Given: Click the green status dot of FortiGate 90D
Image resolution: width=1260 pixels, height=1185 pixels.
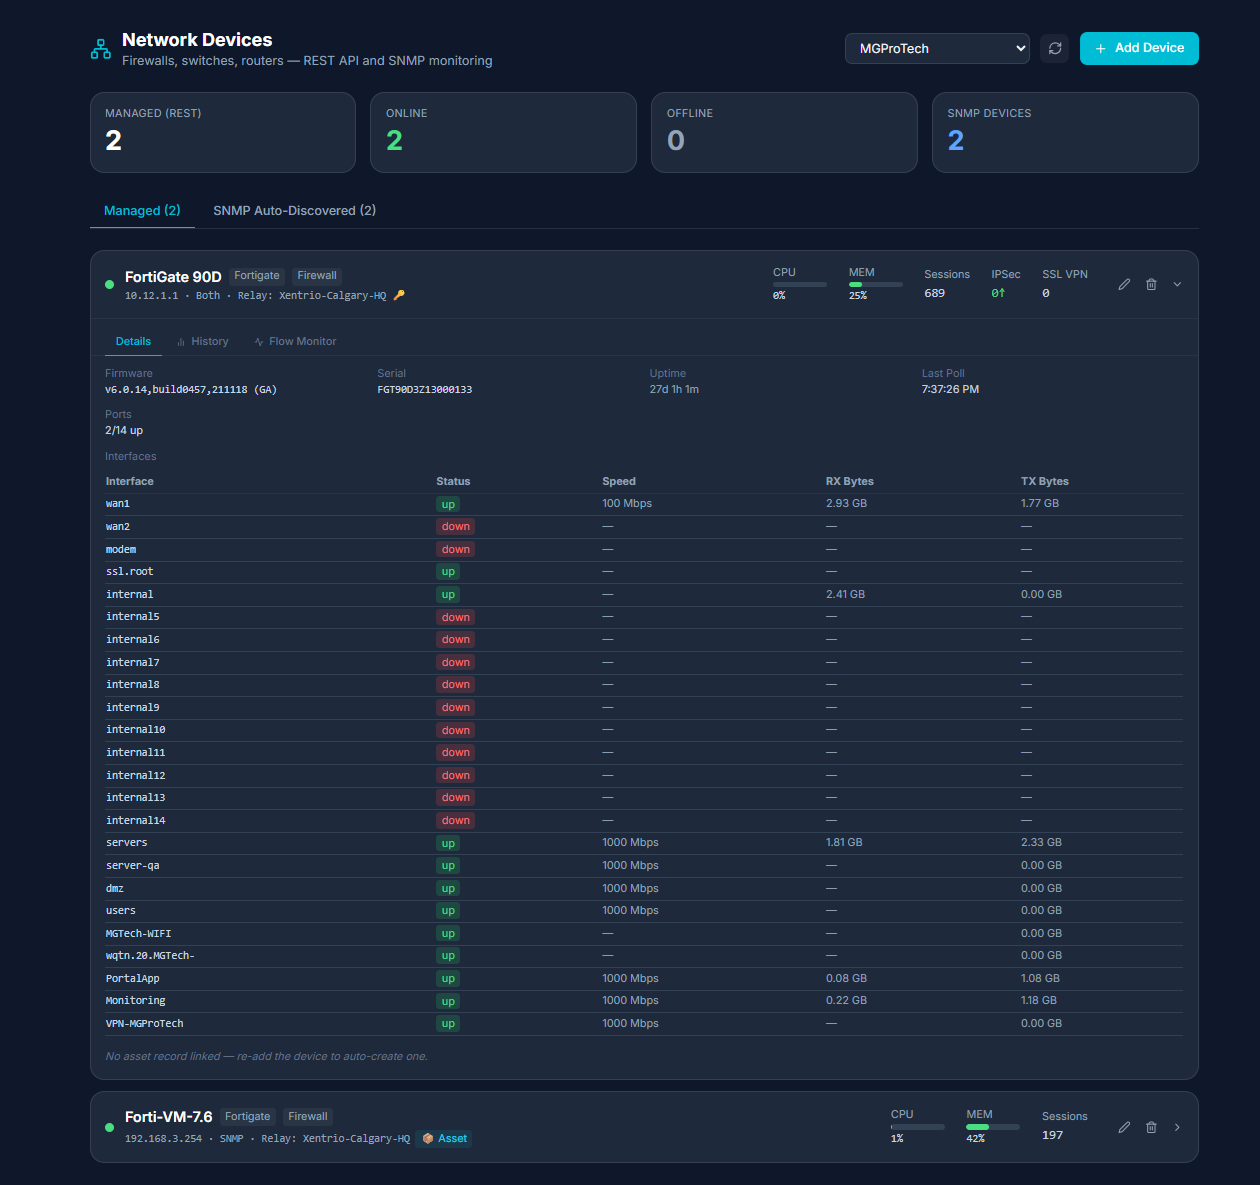Looking at the screenshot, I should (109, 285).
